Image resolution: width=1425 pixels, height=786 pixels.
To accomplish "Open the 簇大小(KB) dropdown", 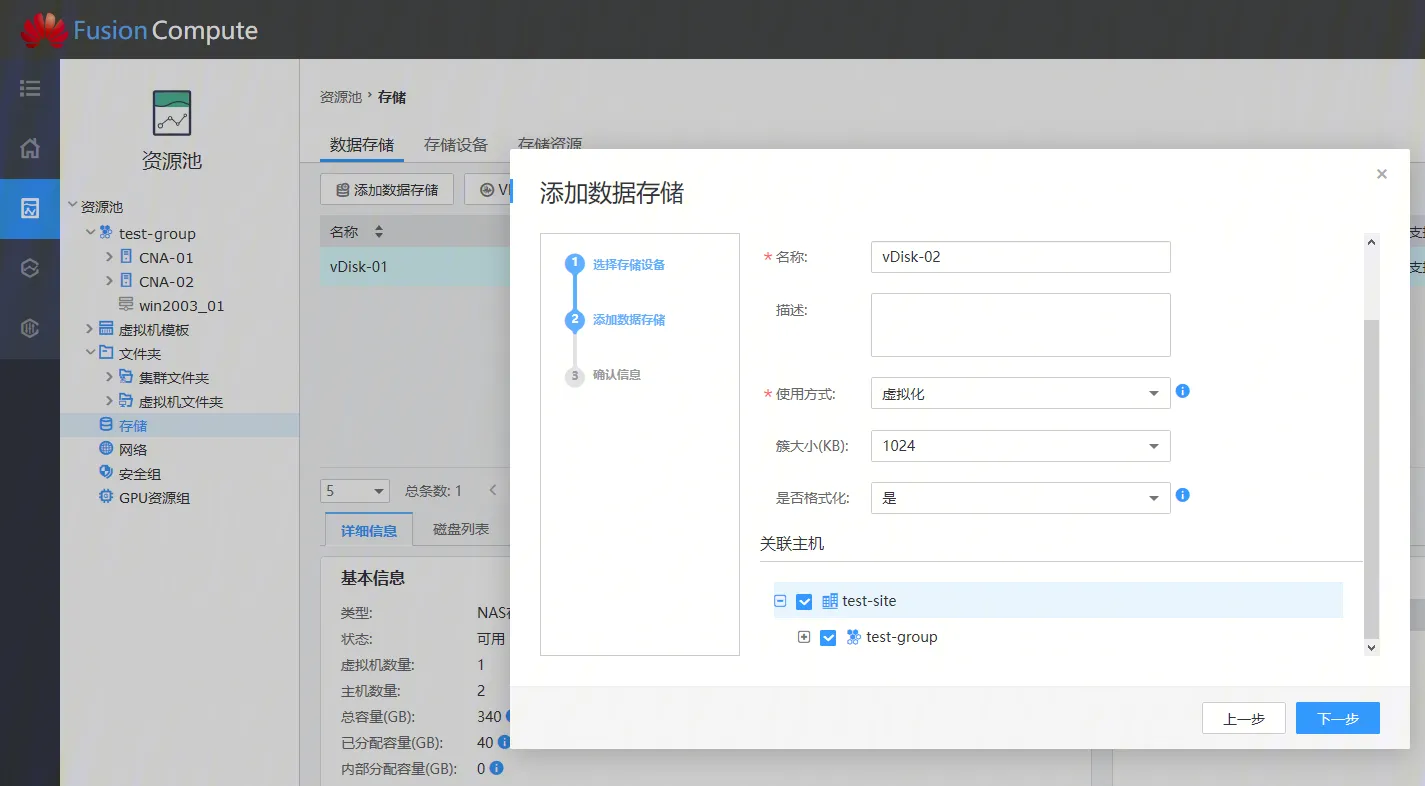I will (1020, 446).
